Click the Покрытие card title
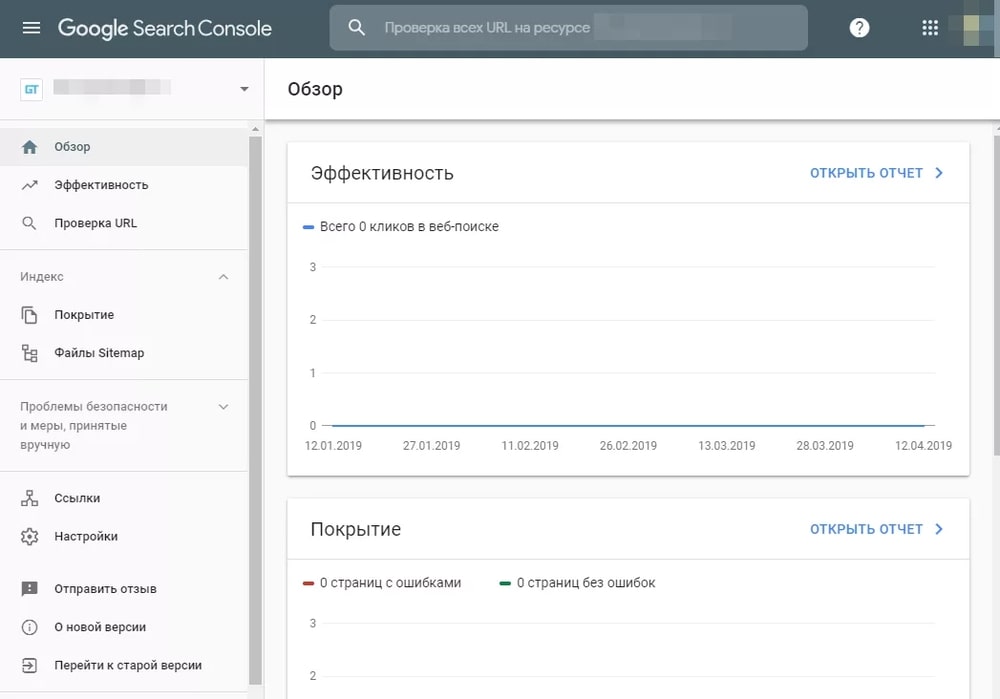Screen dimensions: 1000x699 (x=356, y=529)
